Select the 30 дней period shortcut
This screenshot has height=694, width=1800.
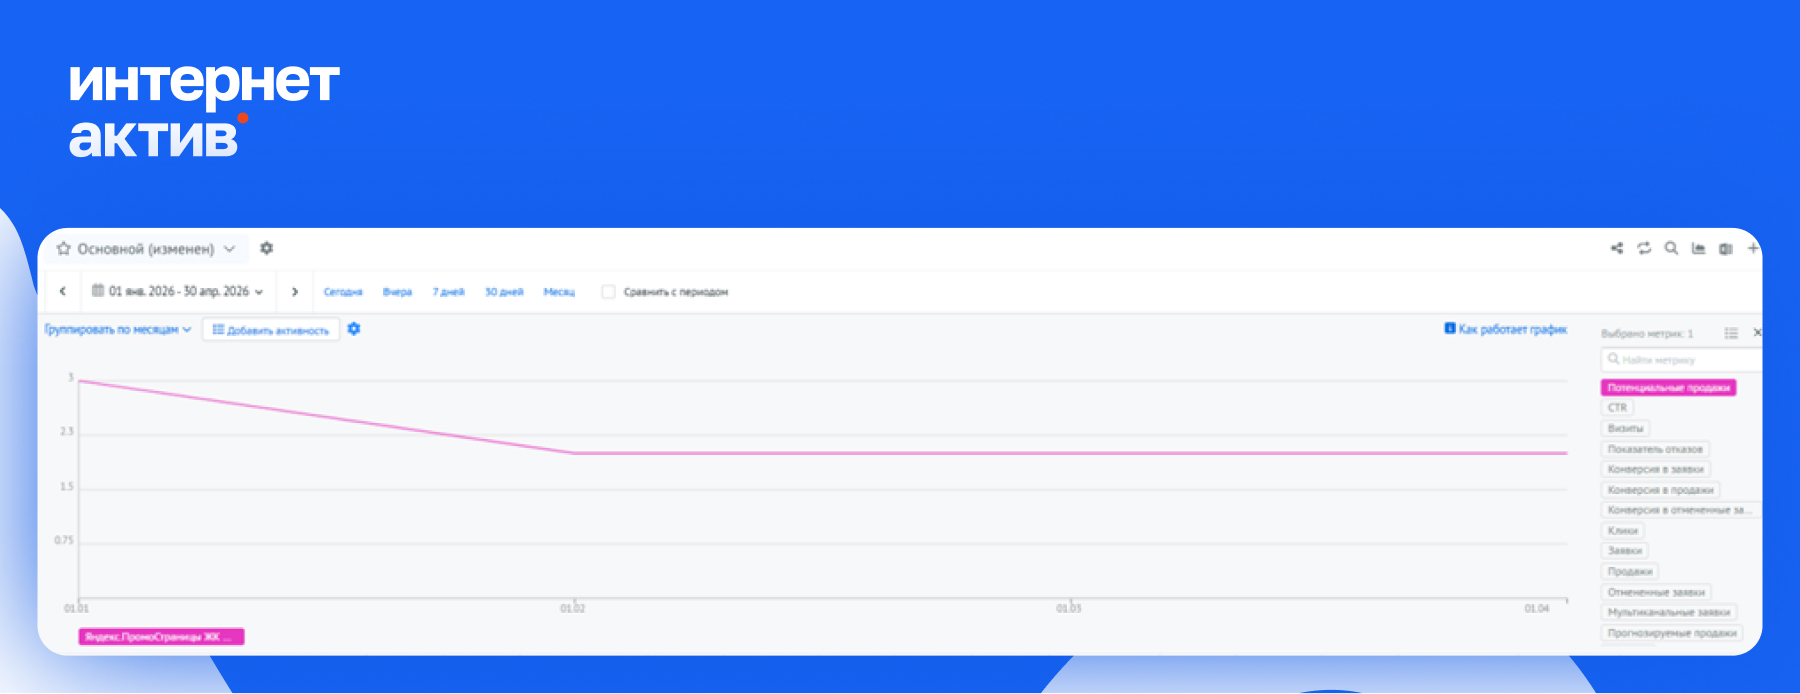504,292
